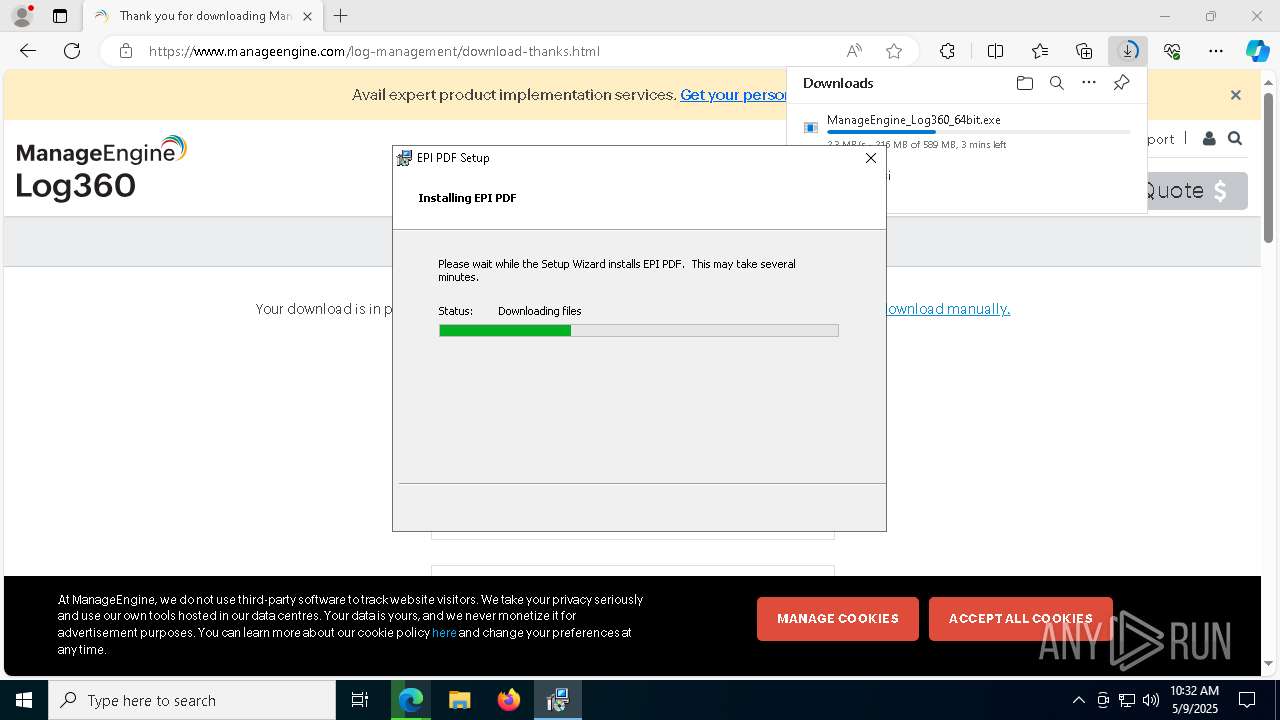Open the Copilot sidebar icon

[x=1257, y=51]
